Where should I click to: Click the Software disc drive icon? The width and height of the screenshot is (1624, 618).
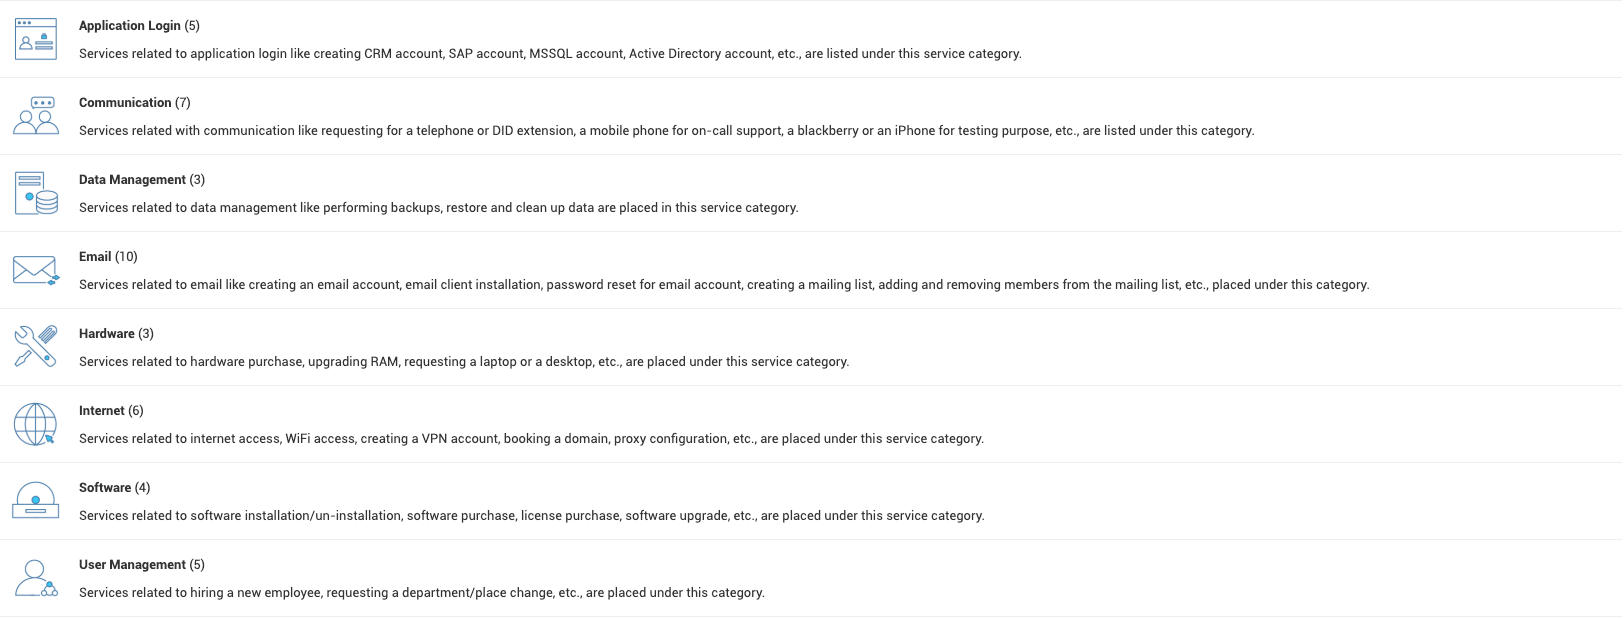pyautogui.click(x=36, y=500)
